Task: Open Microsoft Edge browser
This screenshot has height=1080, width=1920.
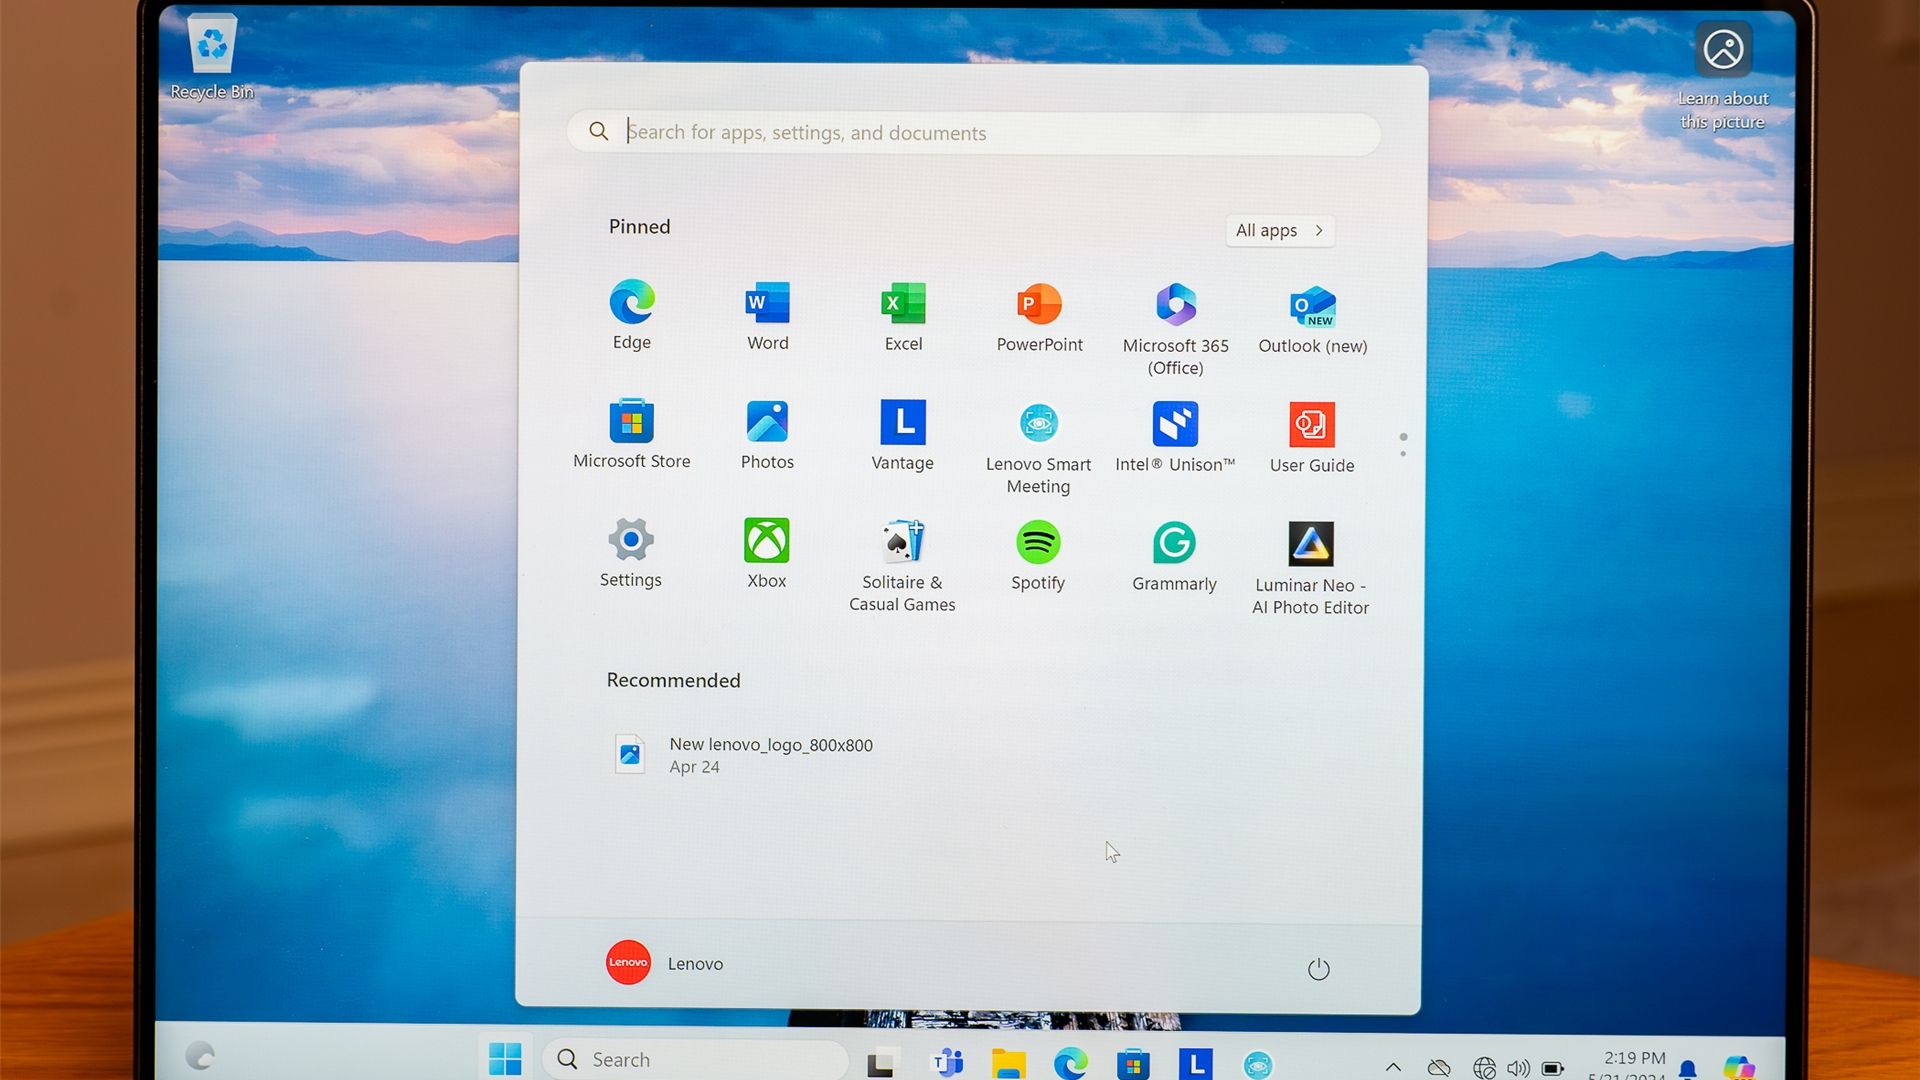Action: [x=630, y=303]
